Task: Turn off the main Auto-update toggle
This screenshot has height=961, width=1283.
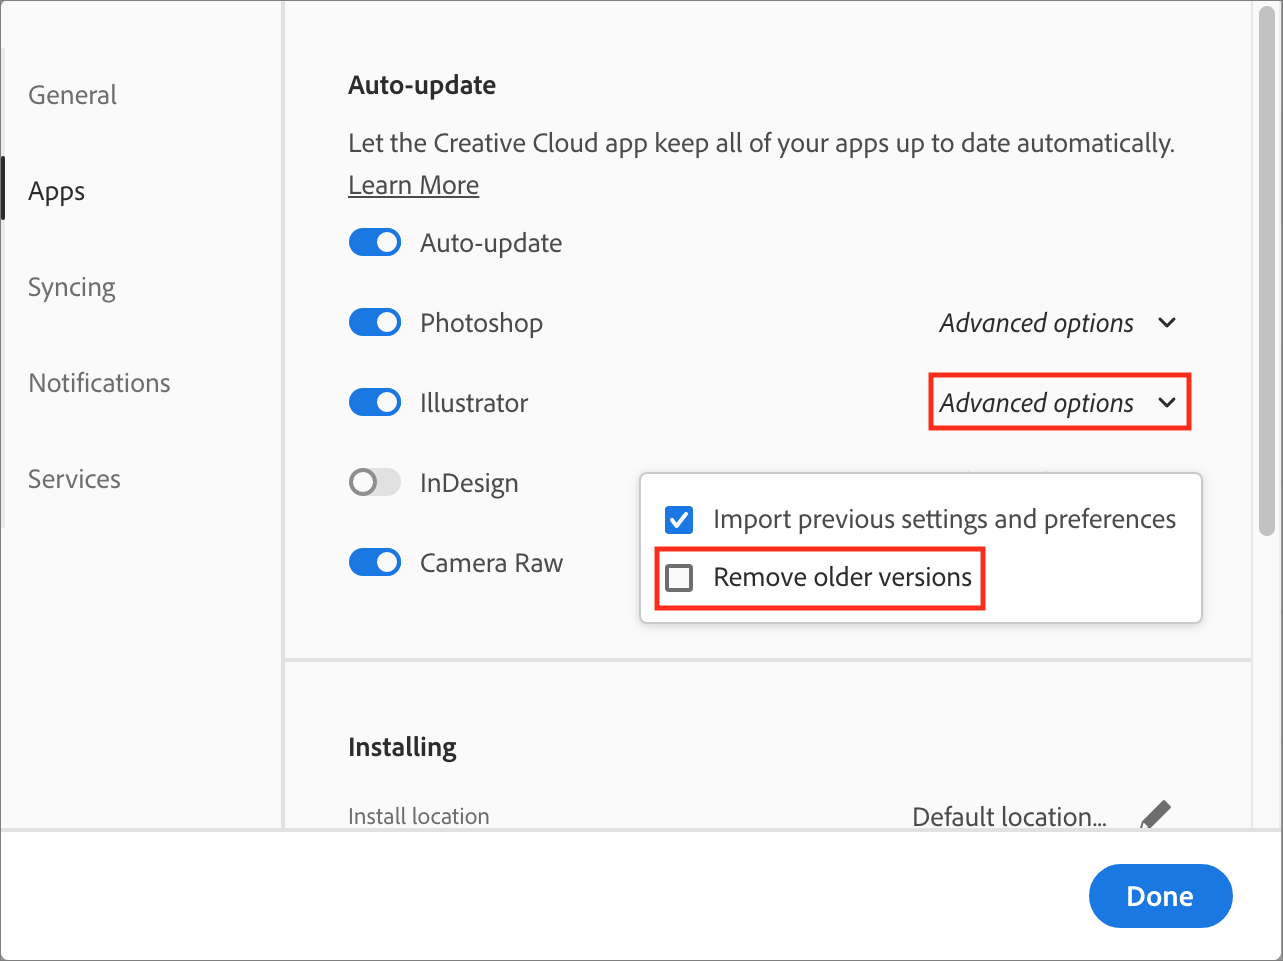Action: pyautogui.click(x=375, y=243)
